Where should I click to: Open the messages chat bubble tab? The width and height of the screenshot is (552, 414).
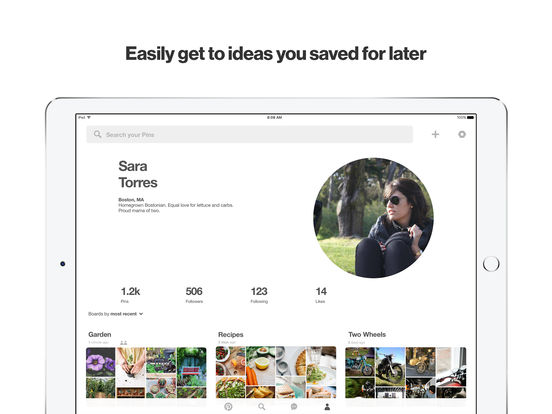tap(294, 407)
